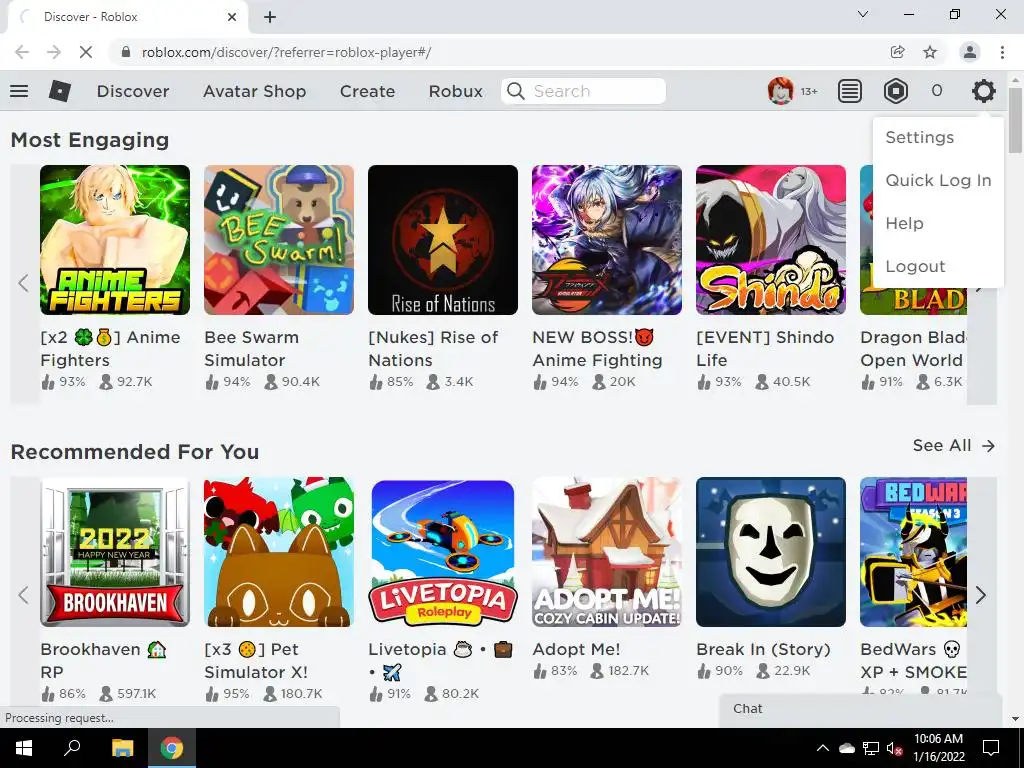The width and height of the screenshot is (1024, 768).
Task: Open the taskbar clock and date
Action: point(938,748)
